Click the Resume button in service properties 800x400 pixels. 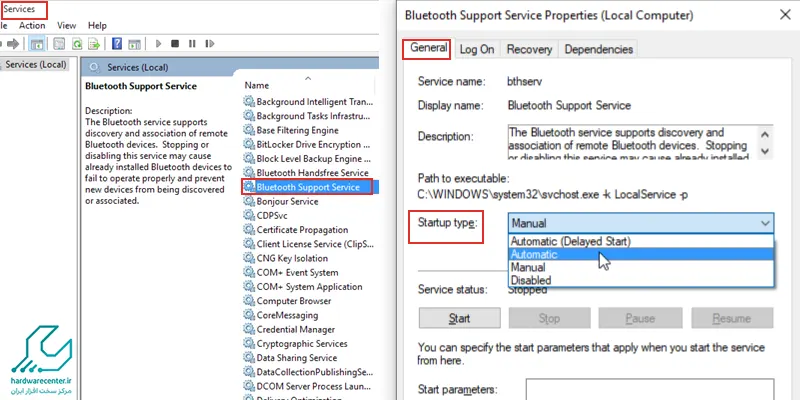point(732,318)
